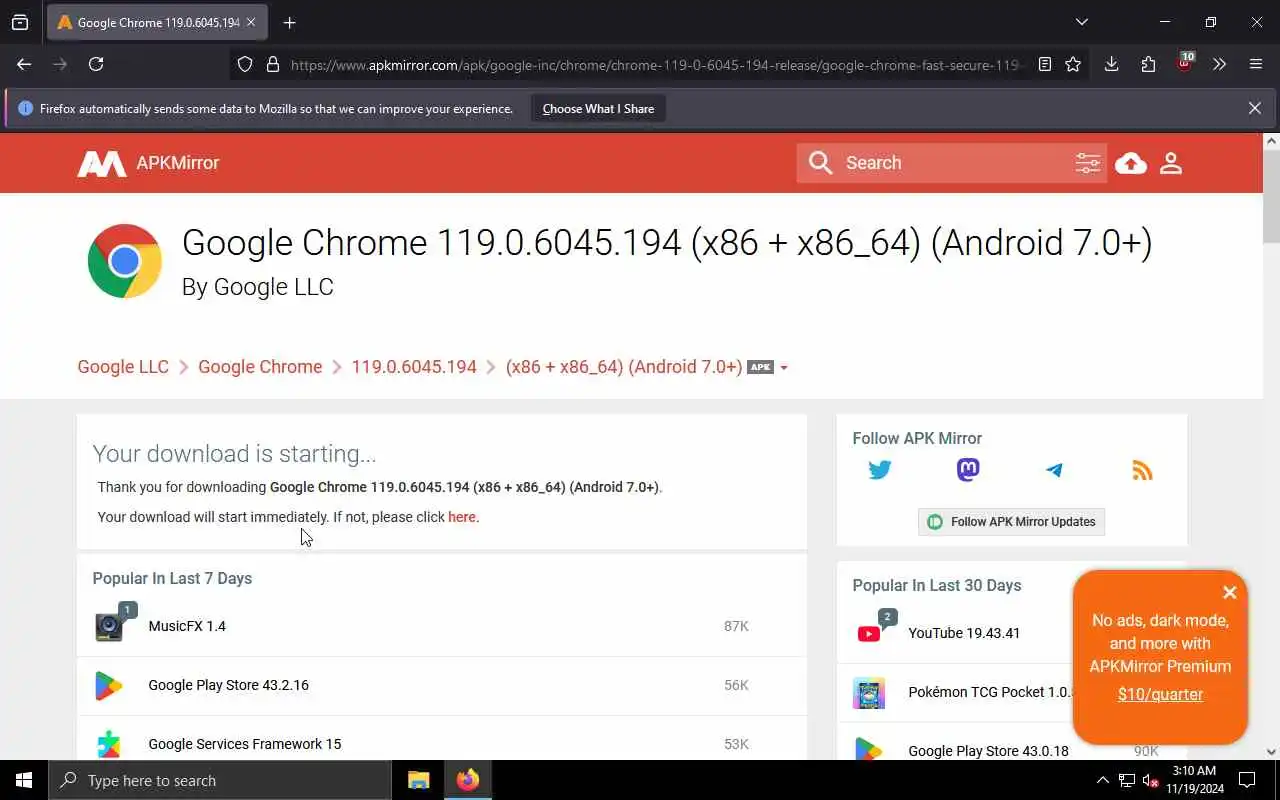Show more toolbar tools chevron
1280x800 pixels.
[x=1219, y=64]
